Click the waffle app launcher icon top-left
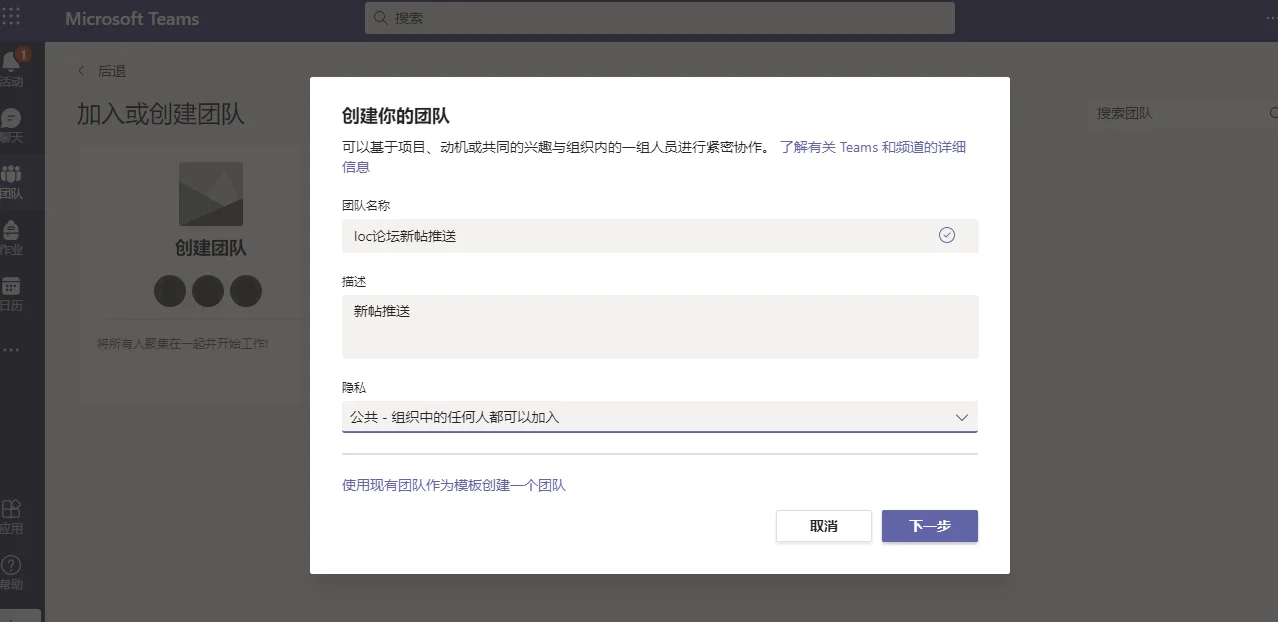1278x622 pixels. (13, 17)
